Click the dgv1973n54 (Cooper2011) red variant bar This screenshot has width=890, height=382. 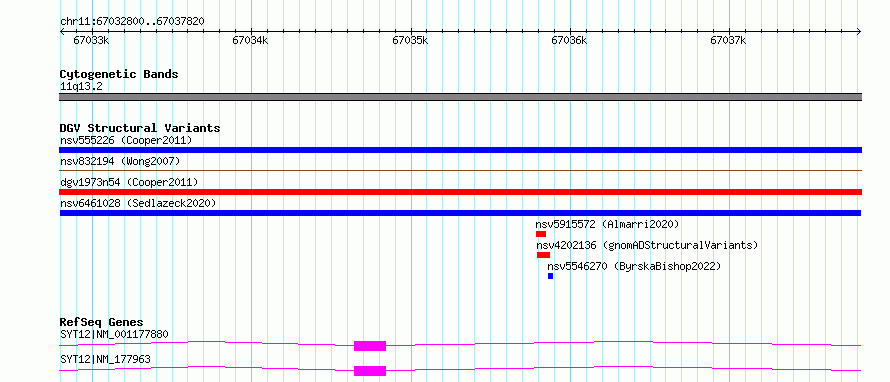tap(460, 192)
